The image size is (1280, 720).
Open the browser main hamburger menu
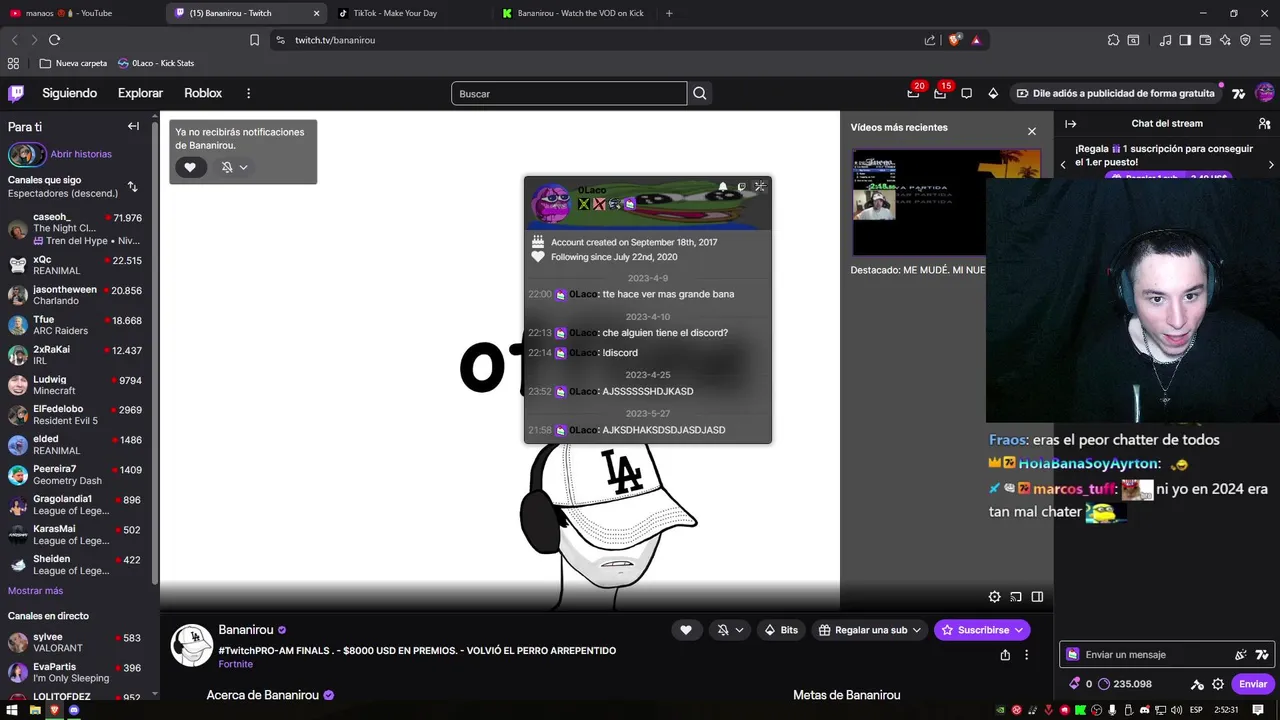click(x=1265, y=40)
